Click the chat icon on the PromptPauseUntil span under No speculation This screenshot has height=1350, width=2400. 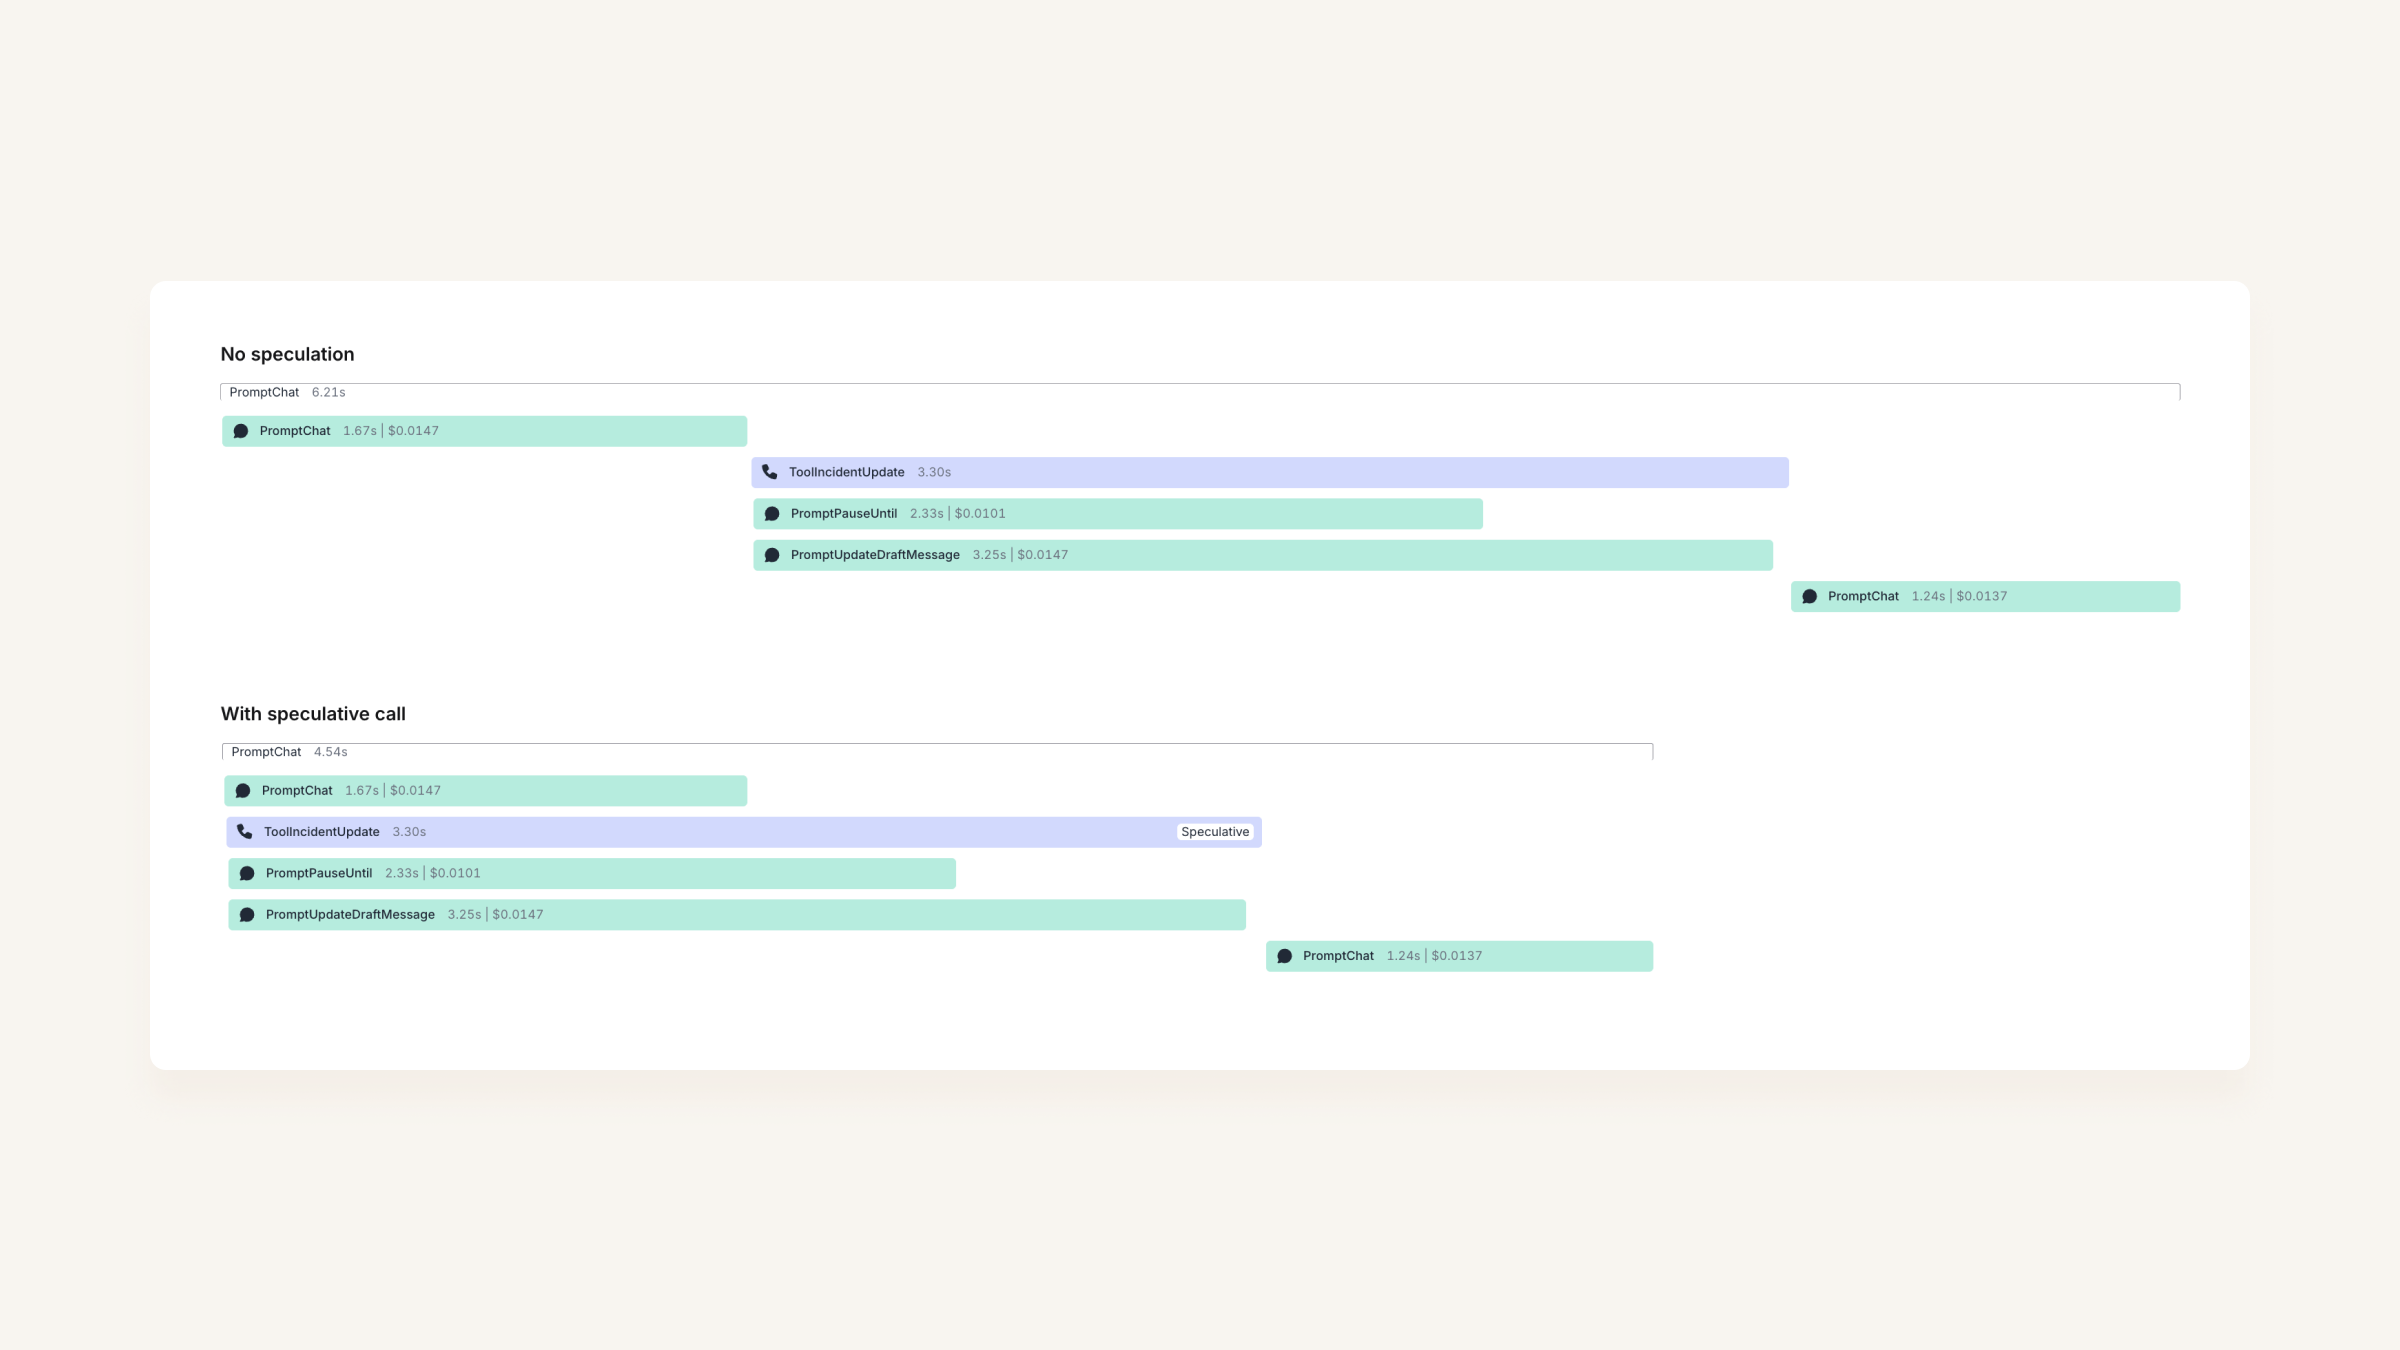(772, 514)
